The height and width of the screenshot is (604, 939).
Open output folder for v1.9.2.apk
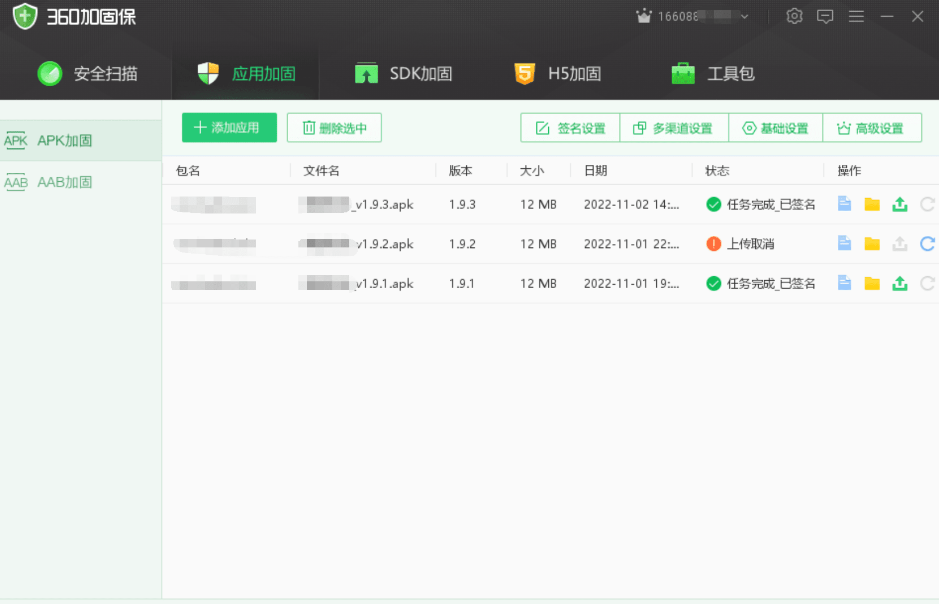point(872,244)
